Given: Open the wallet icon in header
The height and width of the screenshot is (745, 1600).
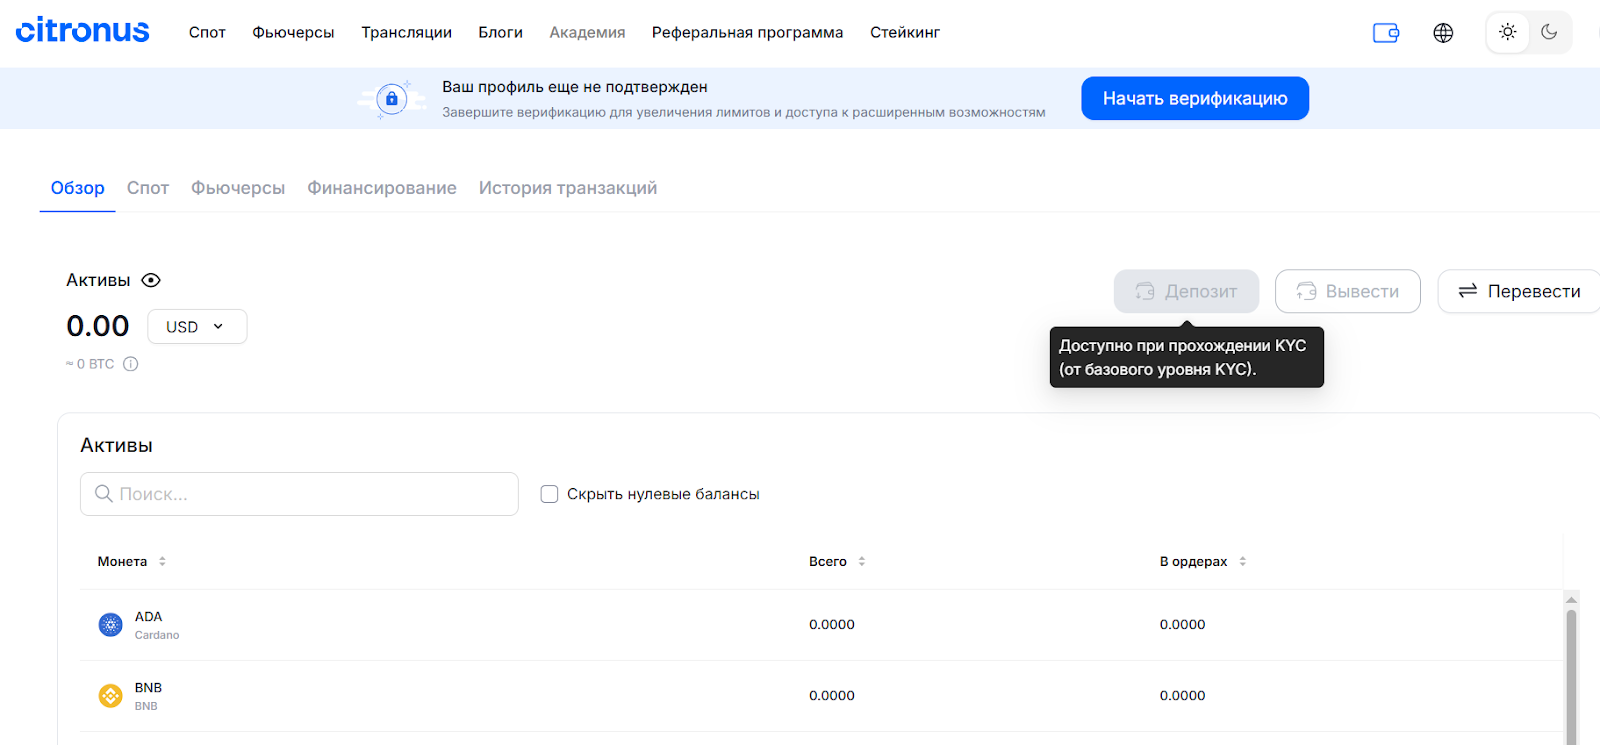Looking at the screenshot, I should pyautogui.click(x=1386, y=33).
